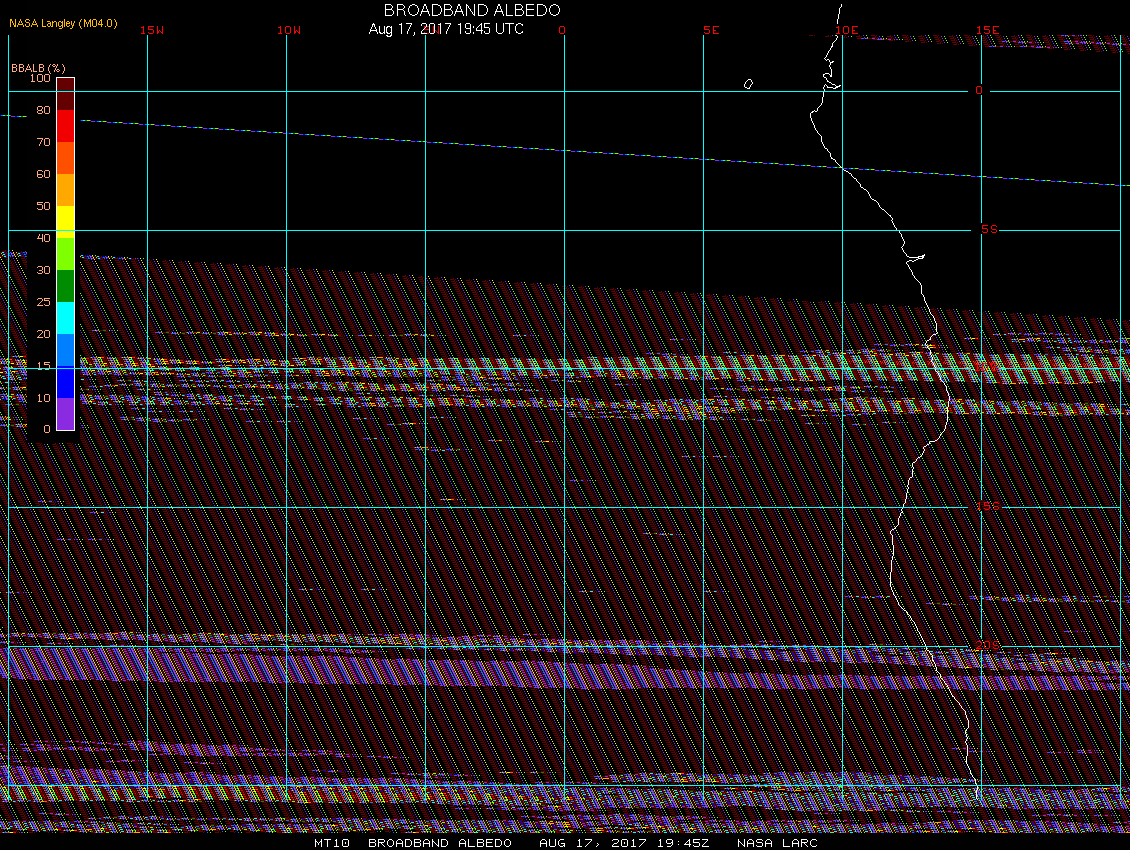Click the 40 value on the colorbar
The image size is (1130, 850).
point(44,238)
